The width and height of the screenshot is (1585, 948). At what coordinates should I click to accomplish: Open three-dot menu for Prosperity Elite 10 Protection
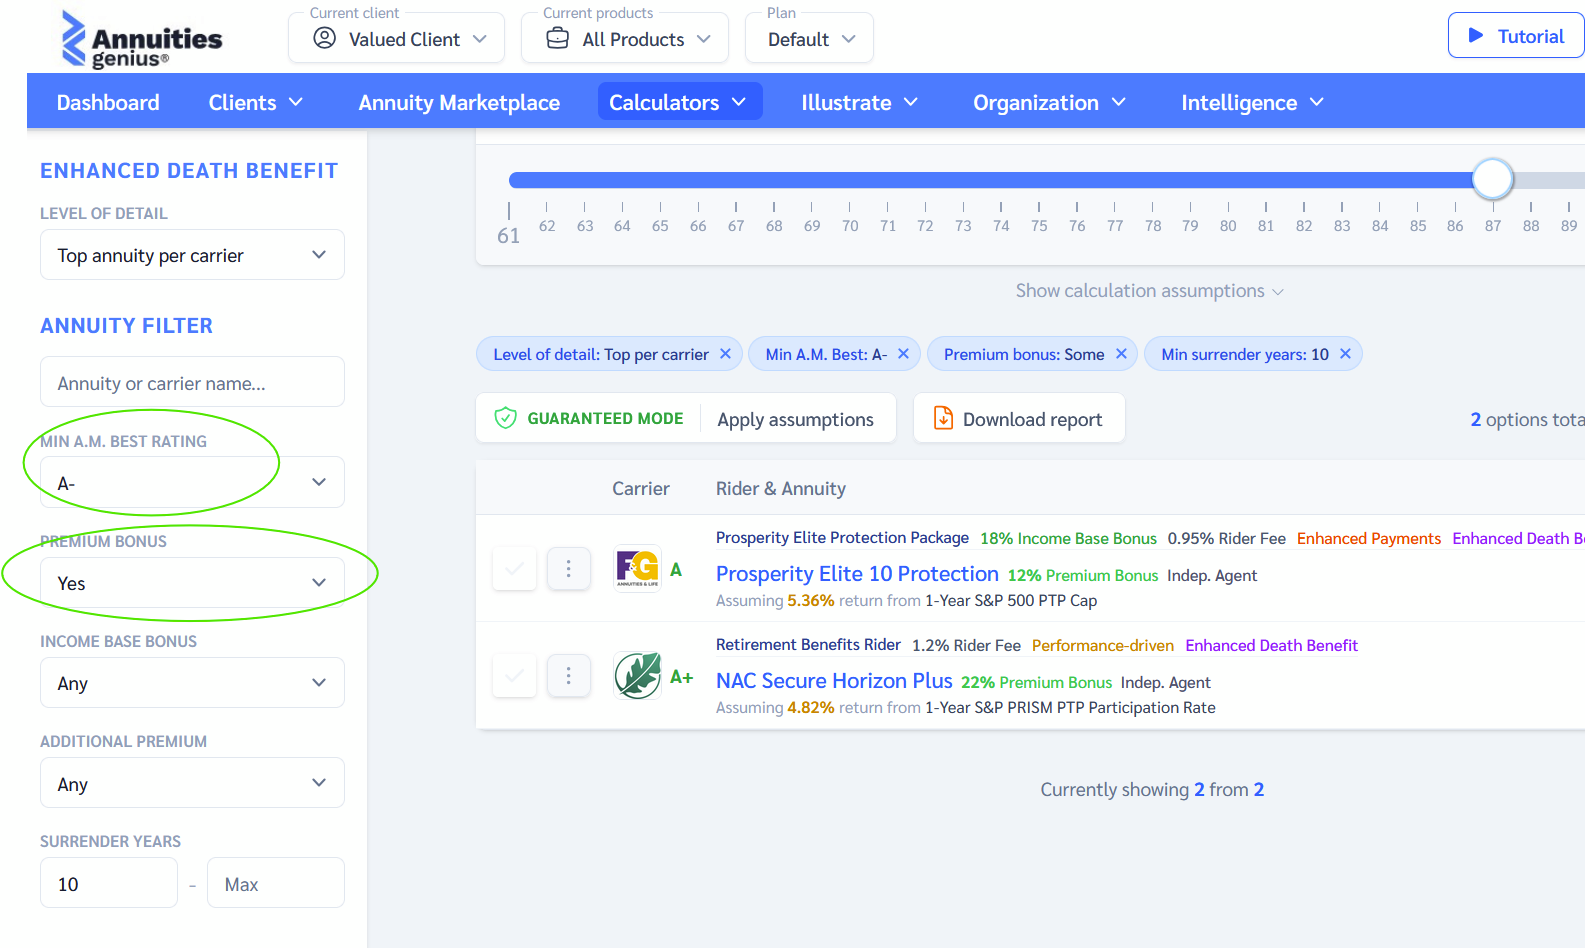point(568,569)
